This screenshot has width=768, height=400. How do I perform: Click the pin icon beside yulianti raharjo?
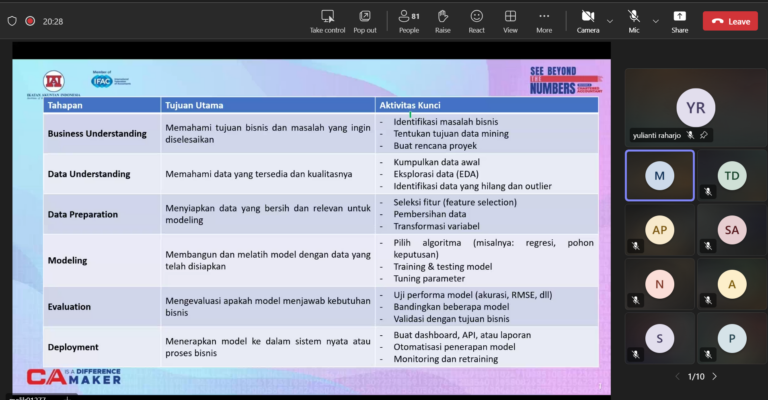(x=703, y=134)
